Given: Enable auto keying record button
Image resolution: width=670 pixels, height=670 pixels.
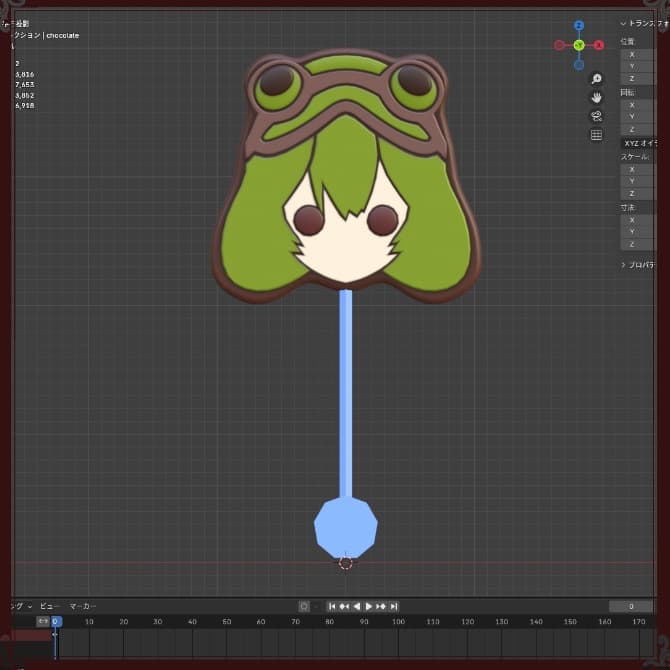Looking at the screenshot, I should tap(304, 606).
